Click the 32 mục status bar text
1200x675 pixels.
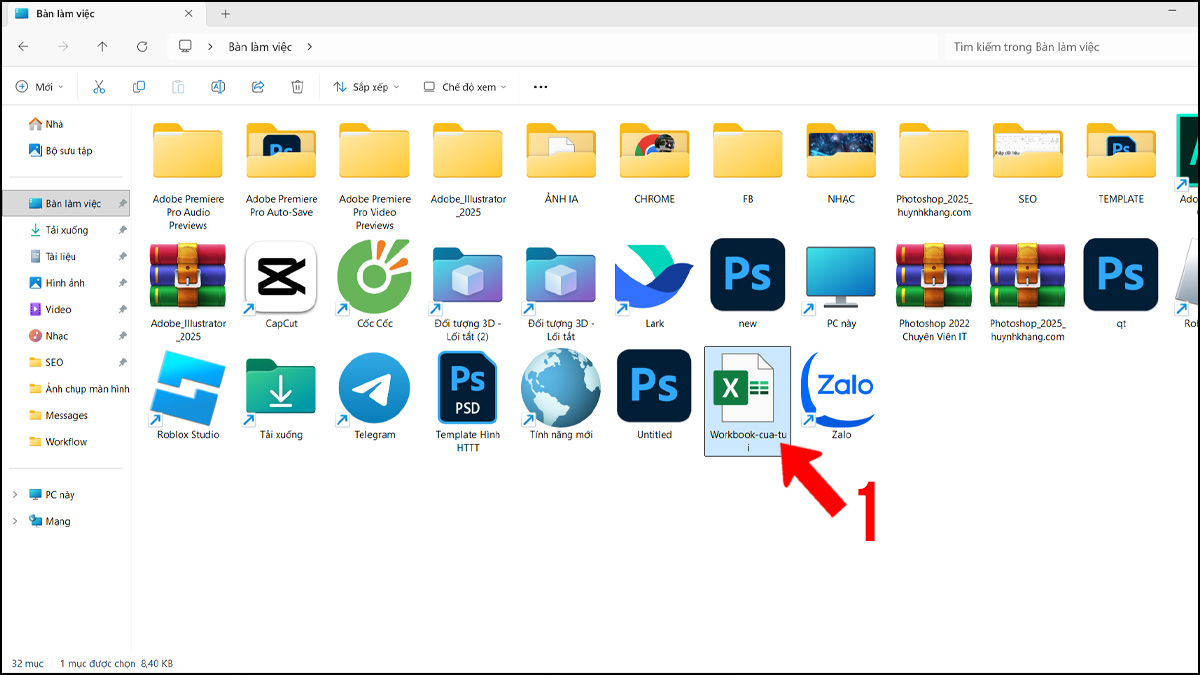[27, 663]
